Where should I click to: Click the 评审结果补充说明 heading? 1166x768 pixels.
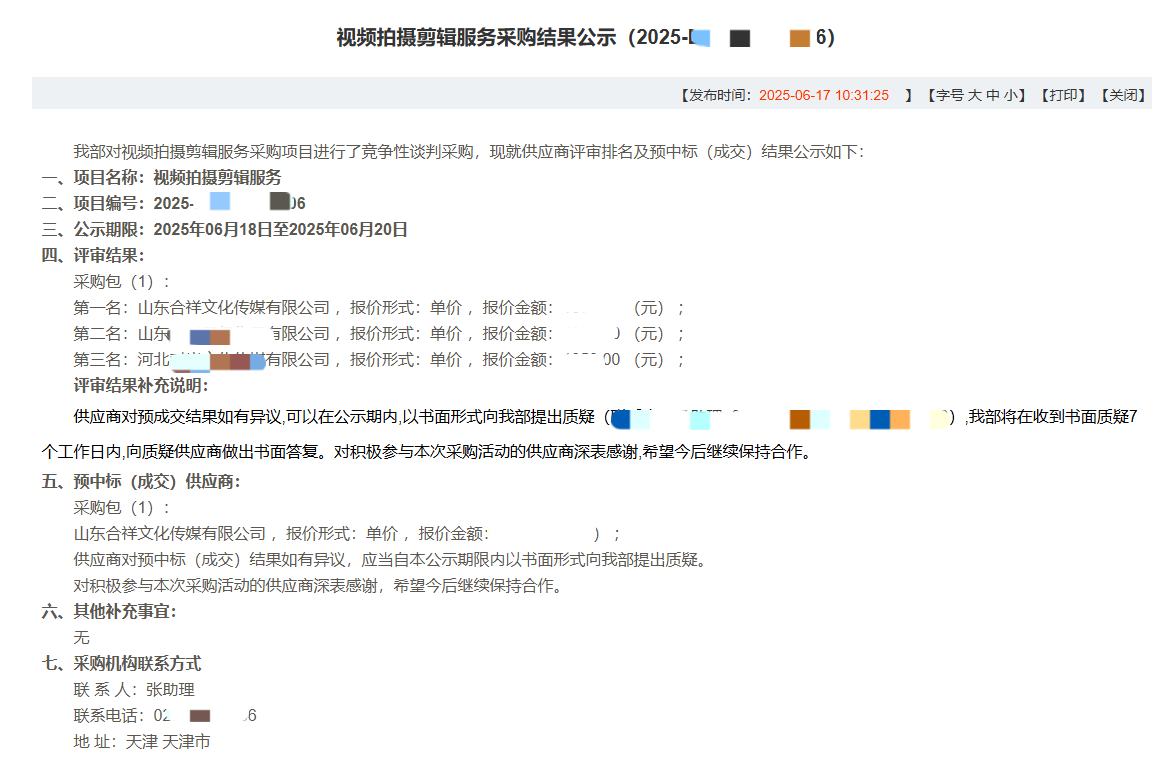click(141, 386)
